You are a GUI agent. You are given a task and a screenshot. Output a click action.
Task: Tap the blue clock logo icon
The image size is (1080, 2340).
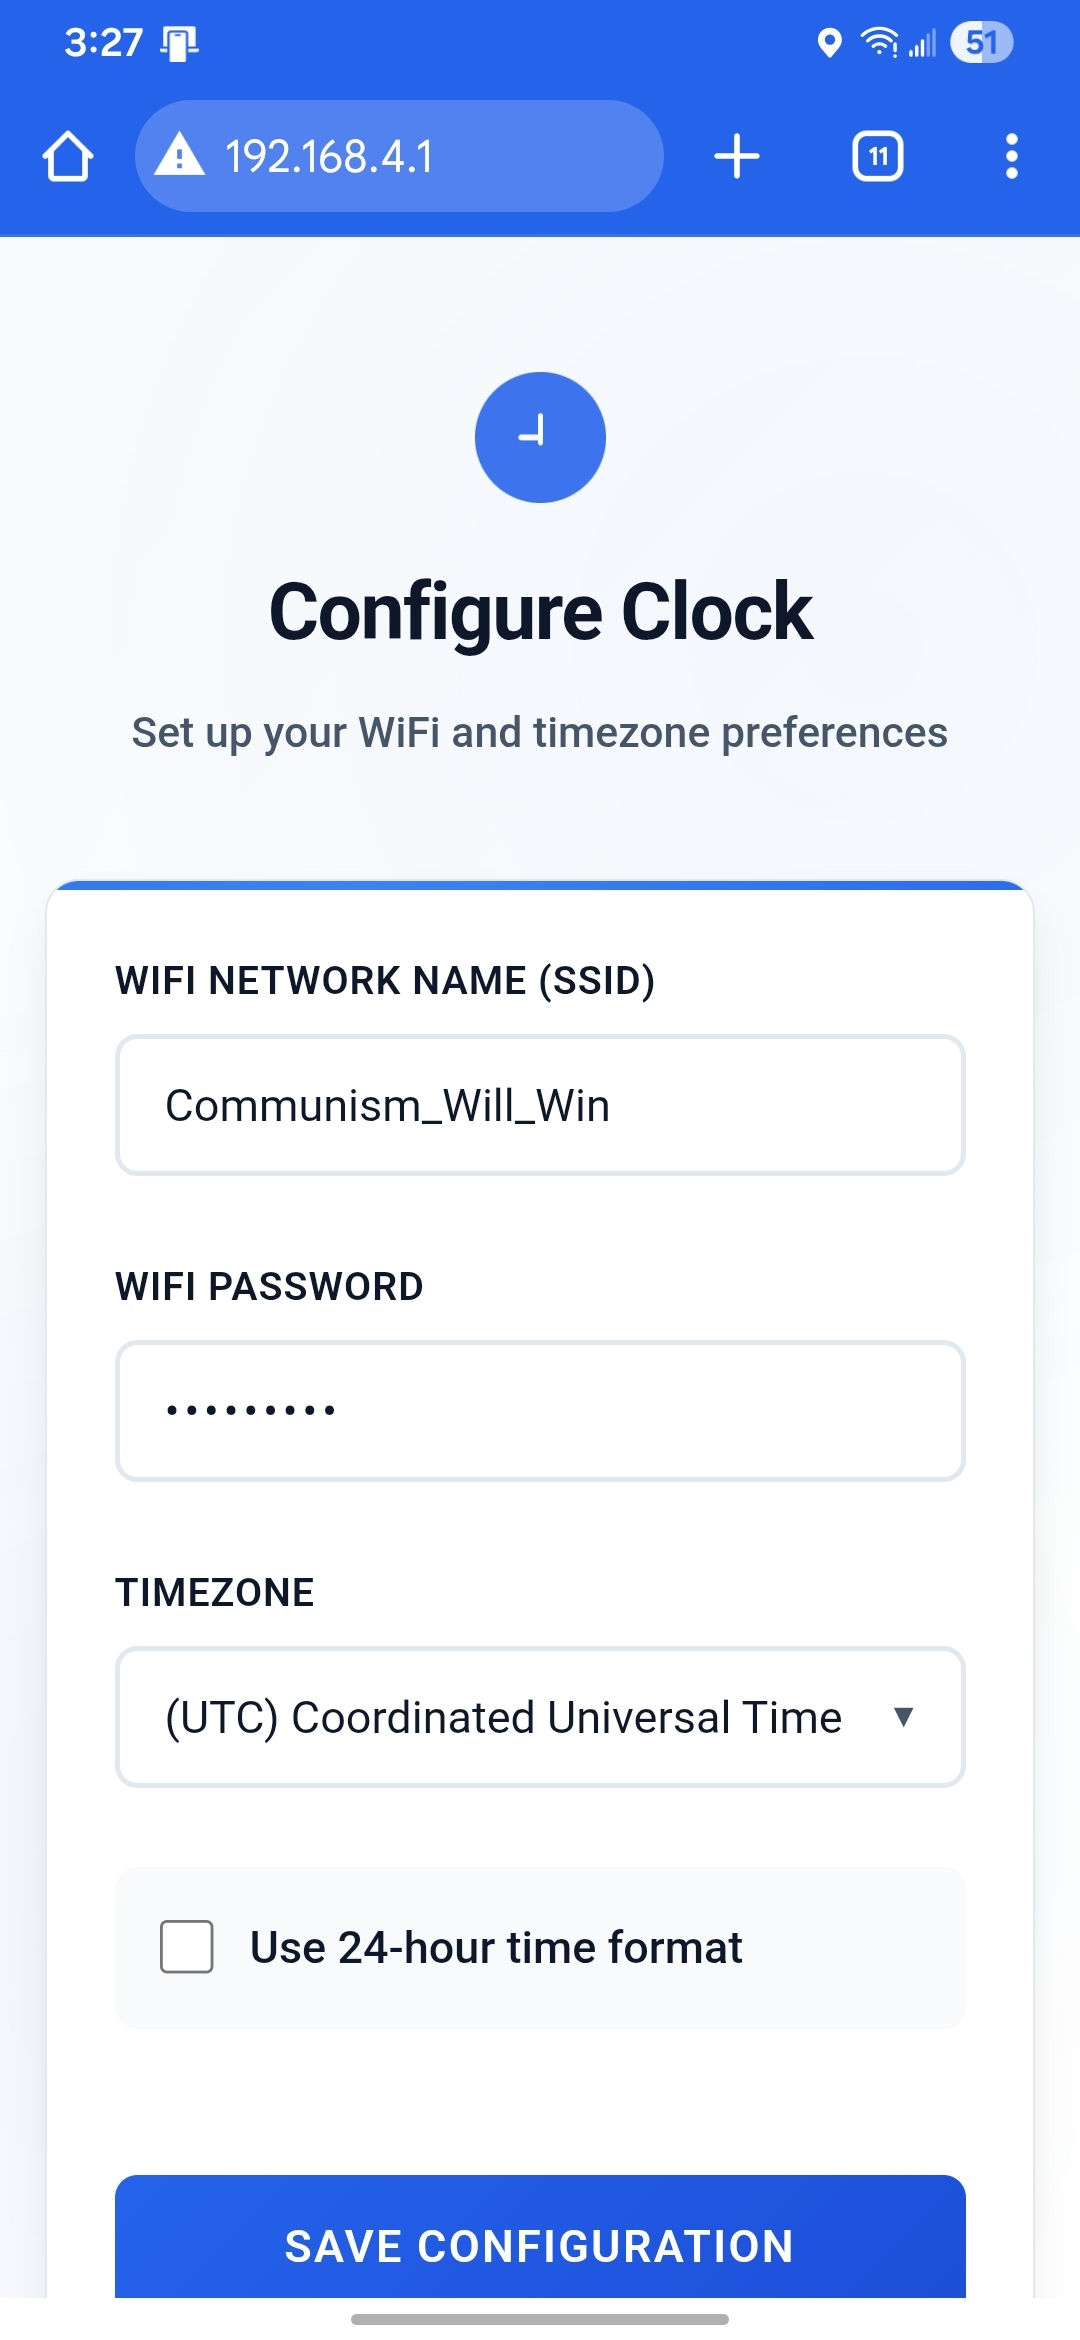click(540, 437)
